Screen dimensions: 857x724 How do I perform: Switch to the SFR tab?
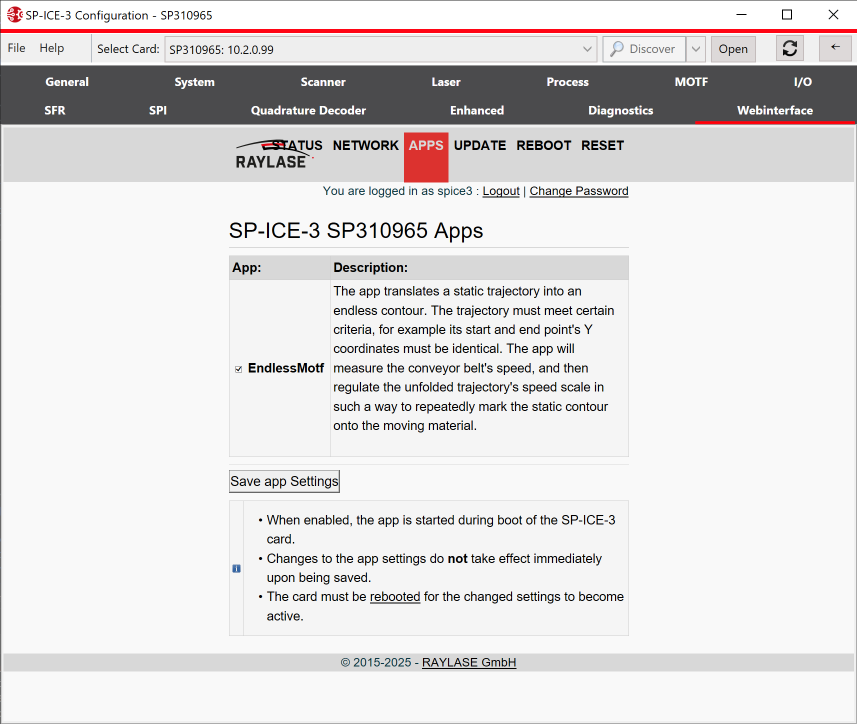pos(55,110)
